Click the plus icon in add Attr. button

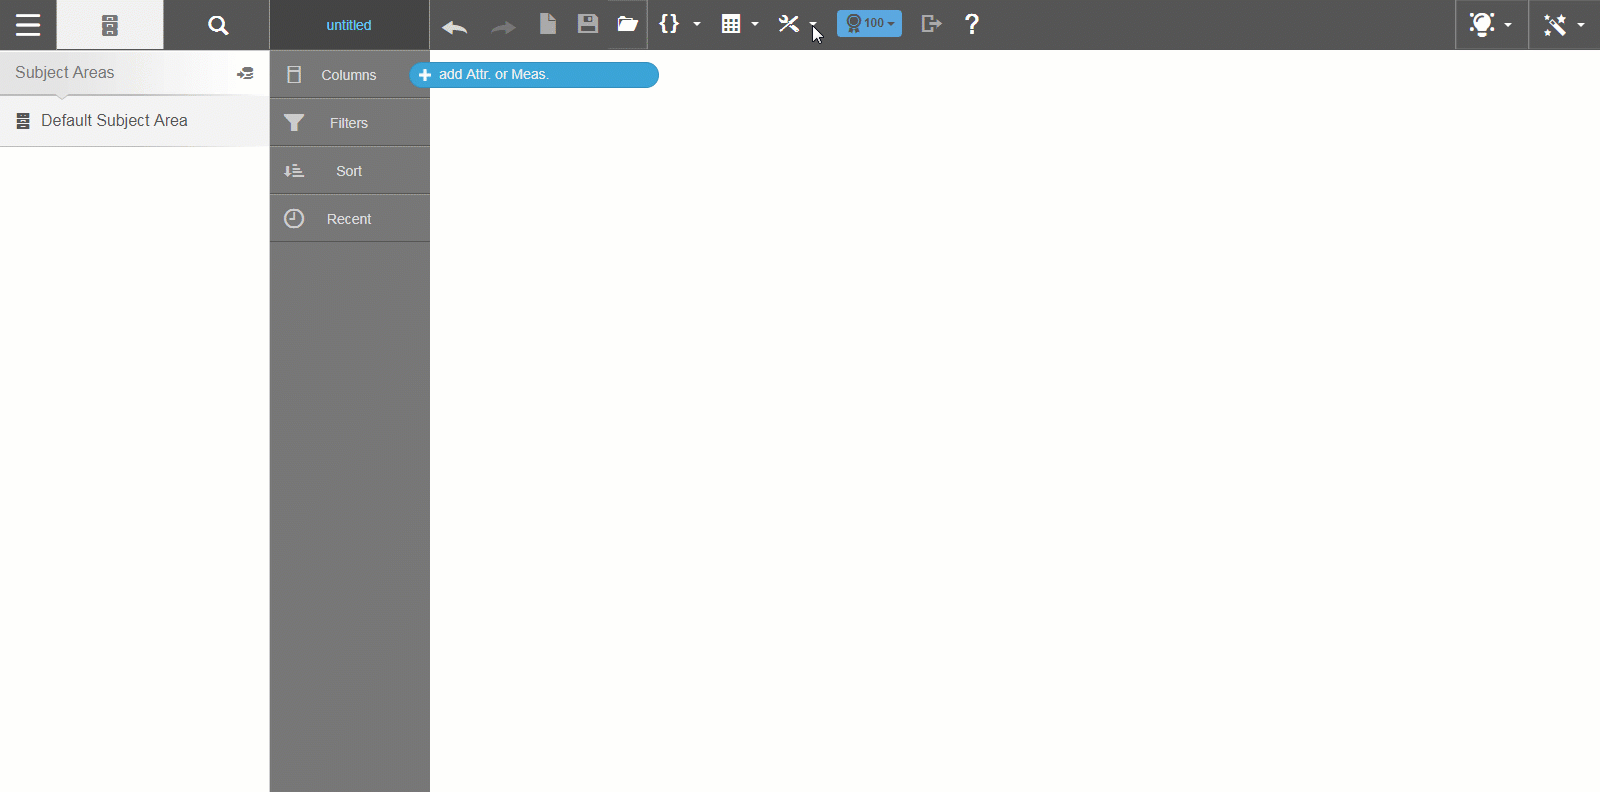pos(425,75)
